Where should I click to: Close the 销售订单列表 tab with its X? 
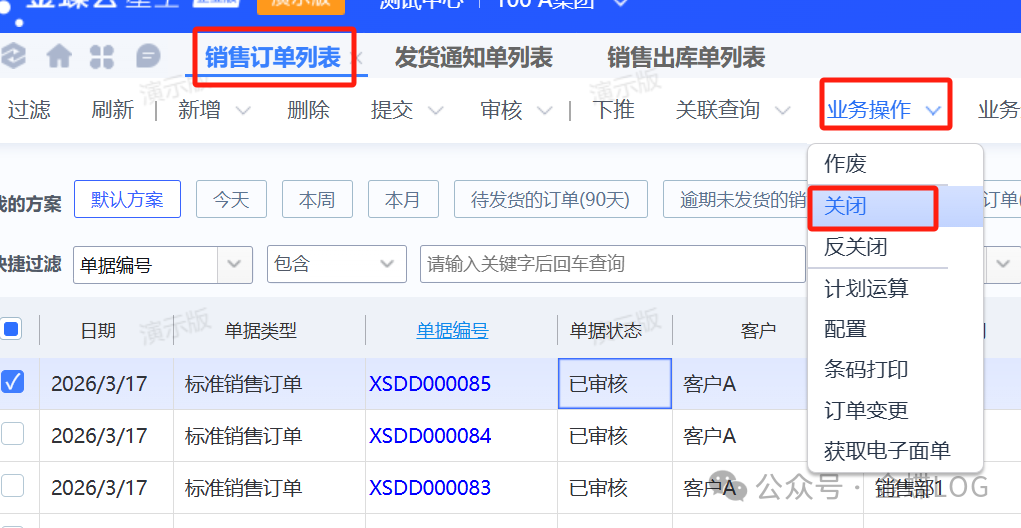pyautogui.click(x=359, y=58)
